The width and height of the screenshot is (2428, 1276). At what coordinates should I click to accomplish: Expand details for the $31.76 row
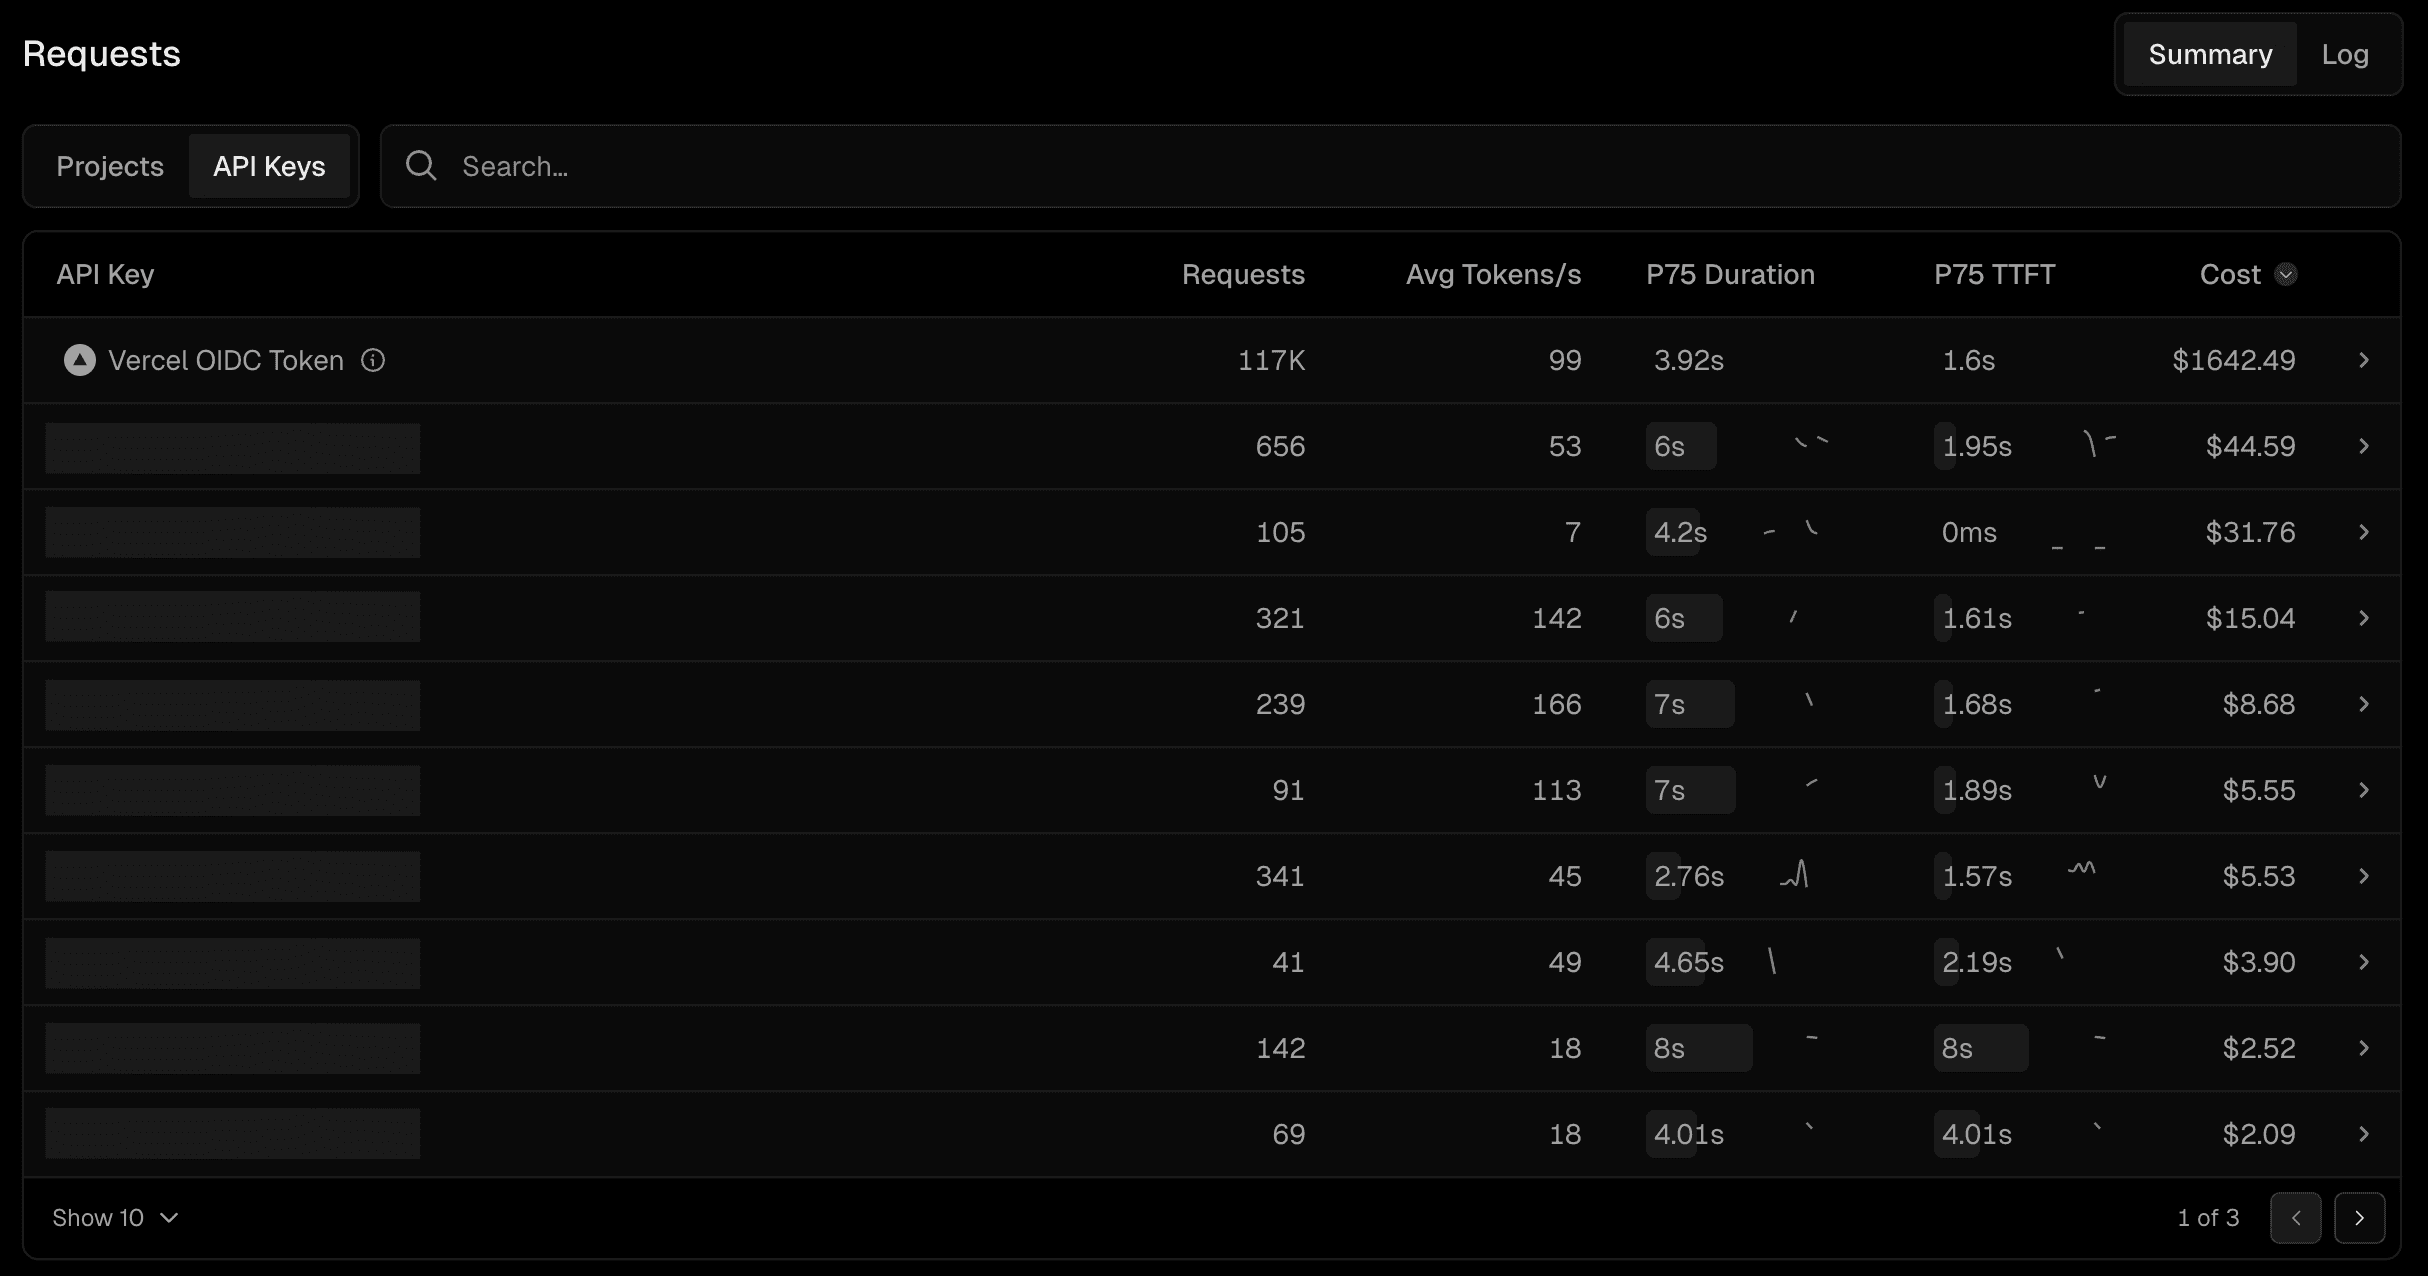click(x=2364, y=532)
